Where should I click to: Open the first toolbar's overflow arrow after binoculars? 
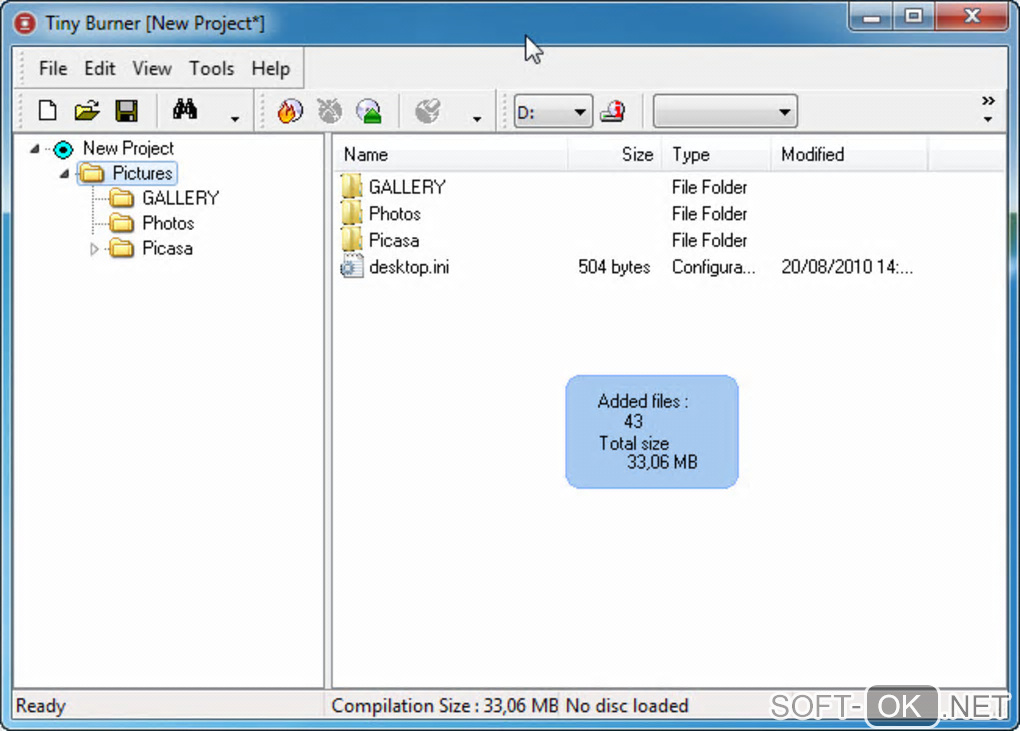coord(235,119)
